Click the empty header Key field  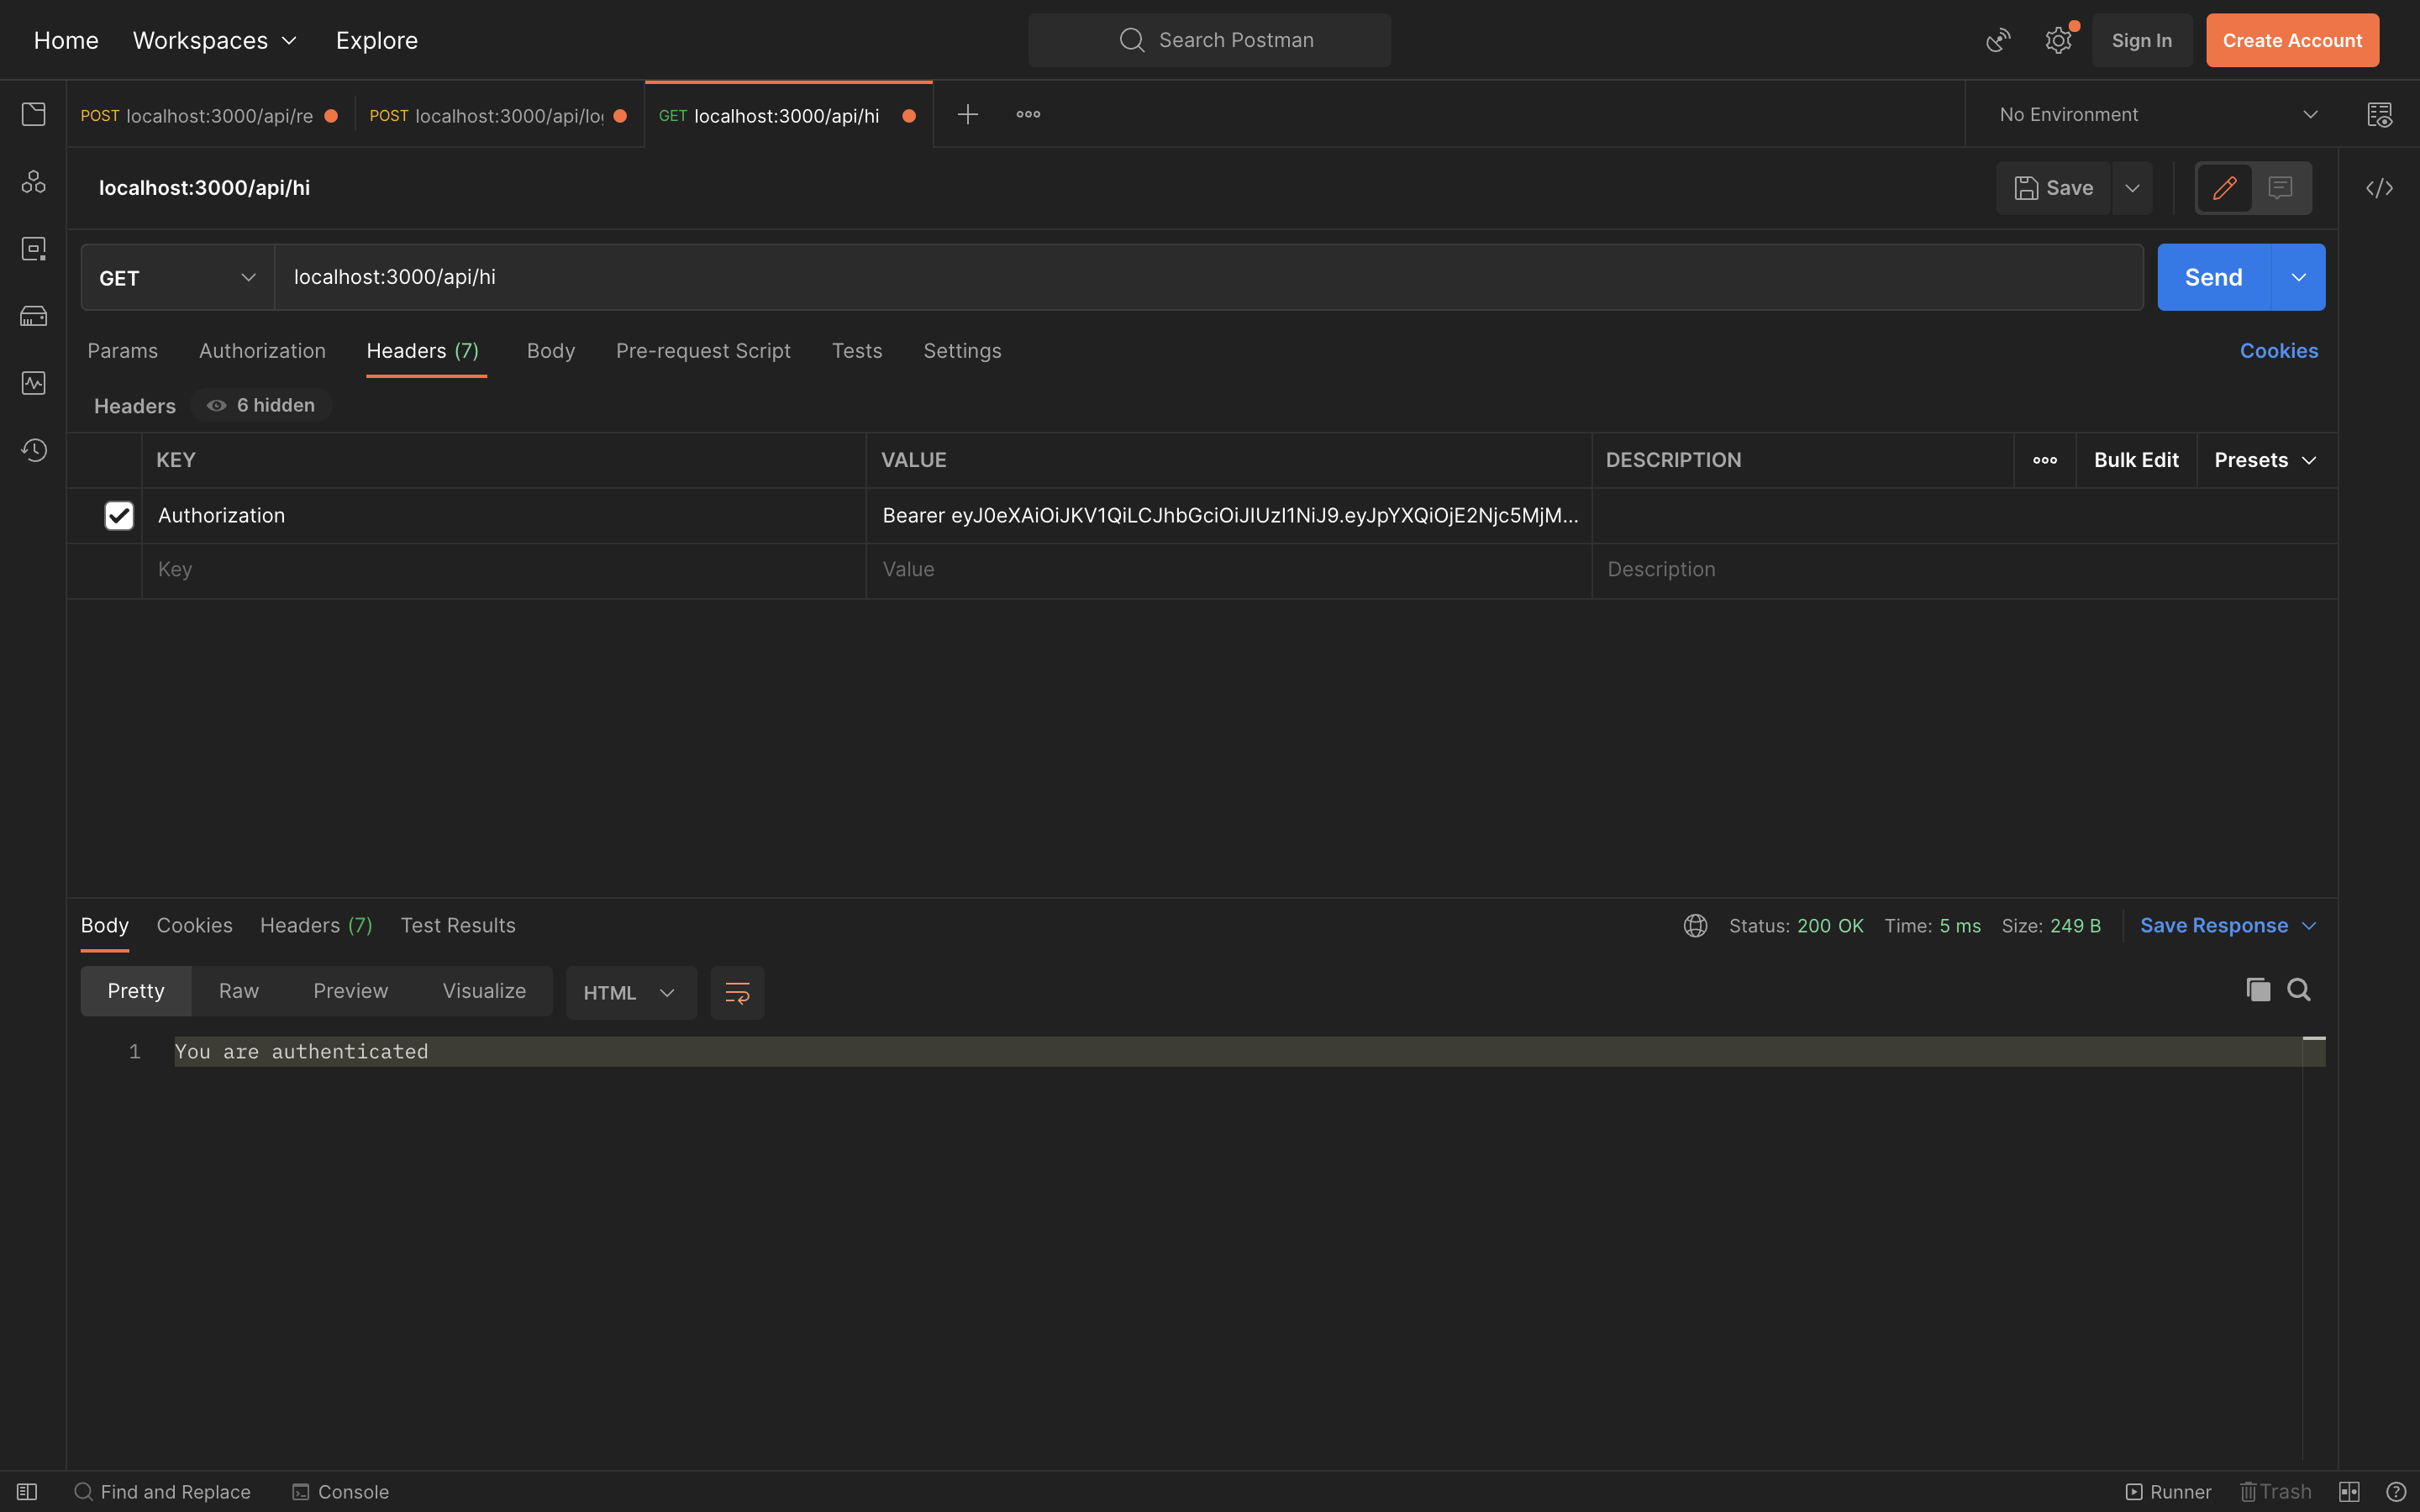pos(504,570)
